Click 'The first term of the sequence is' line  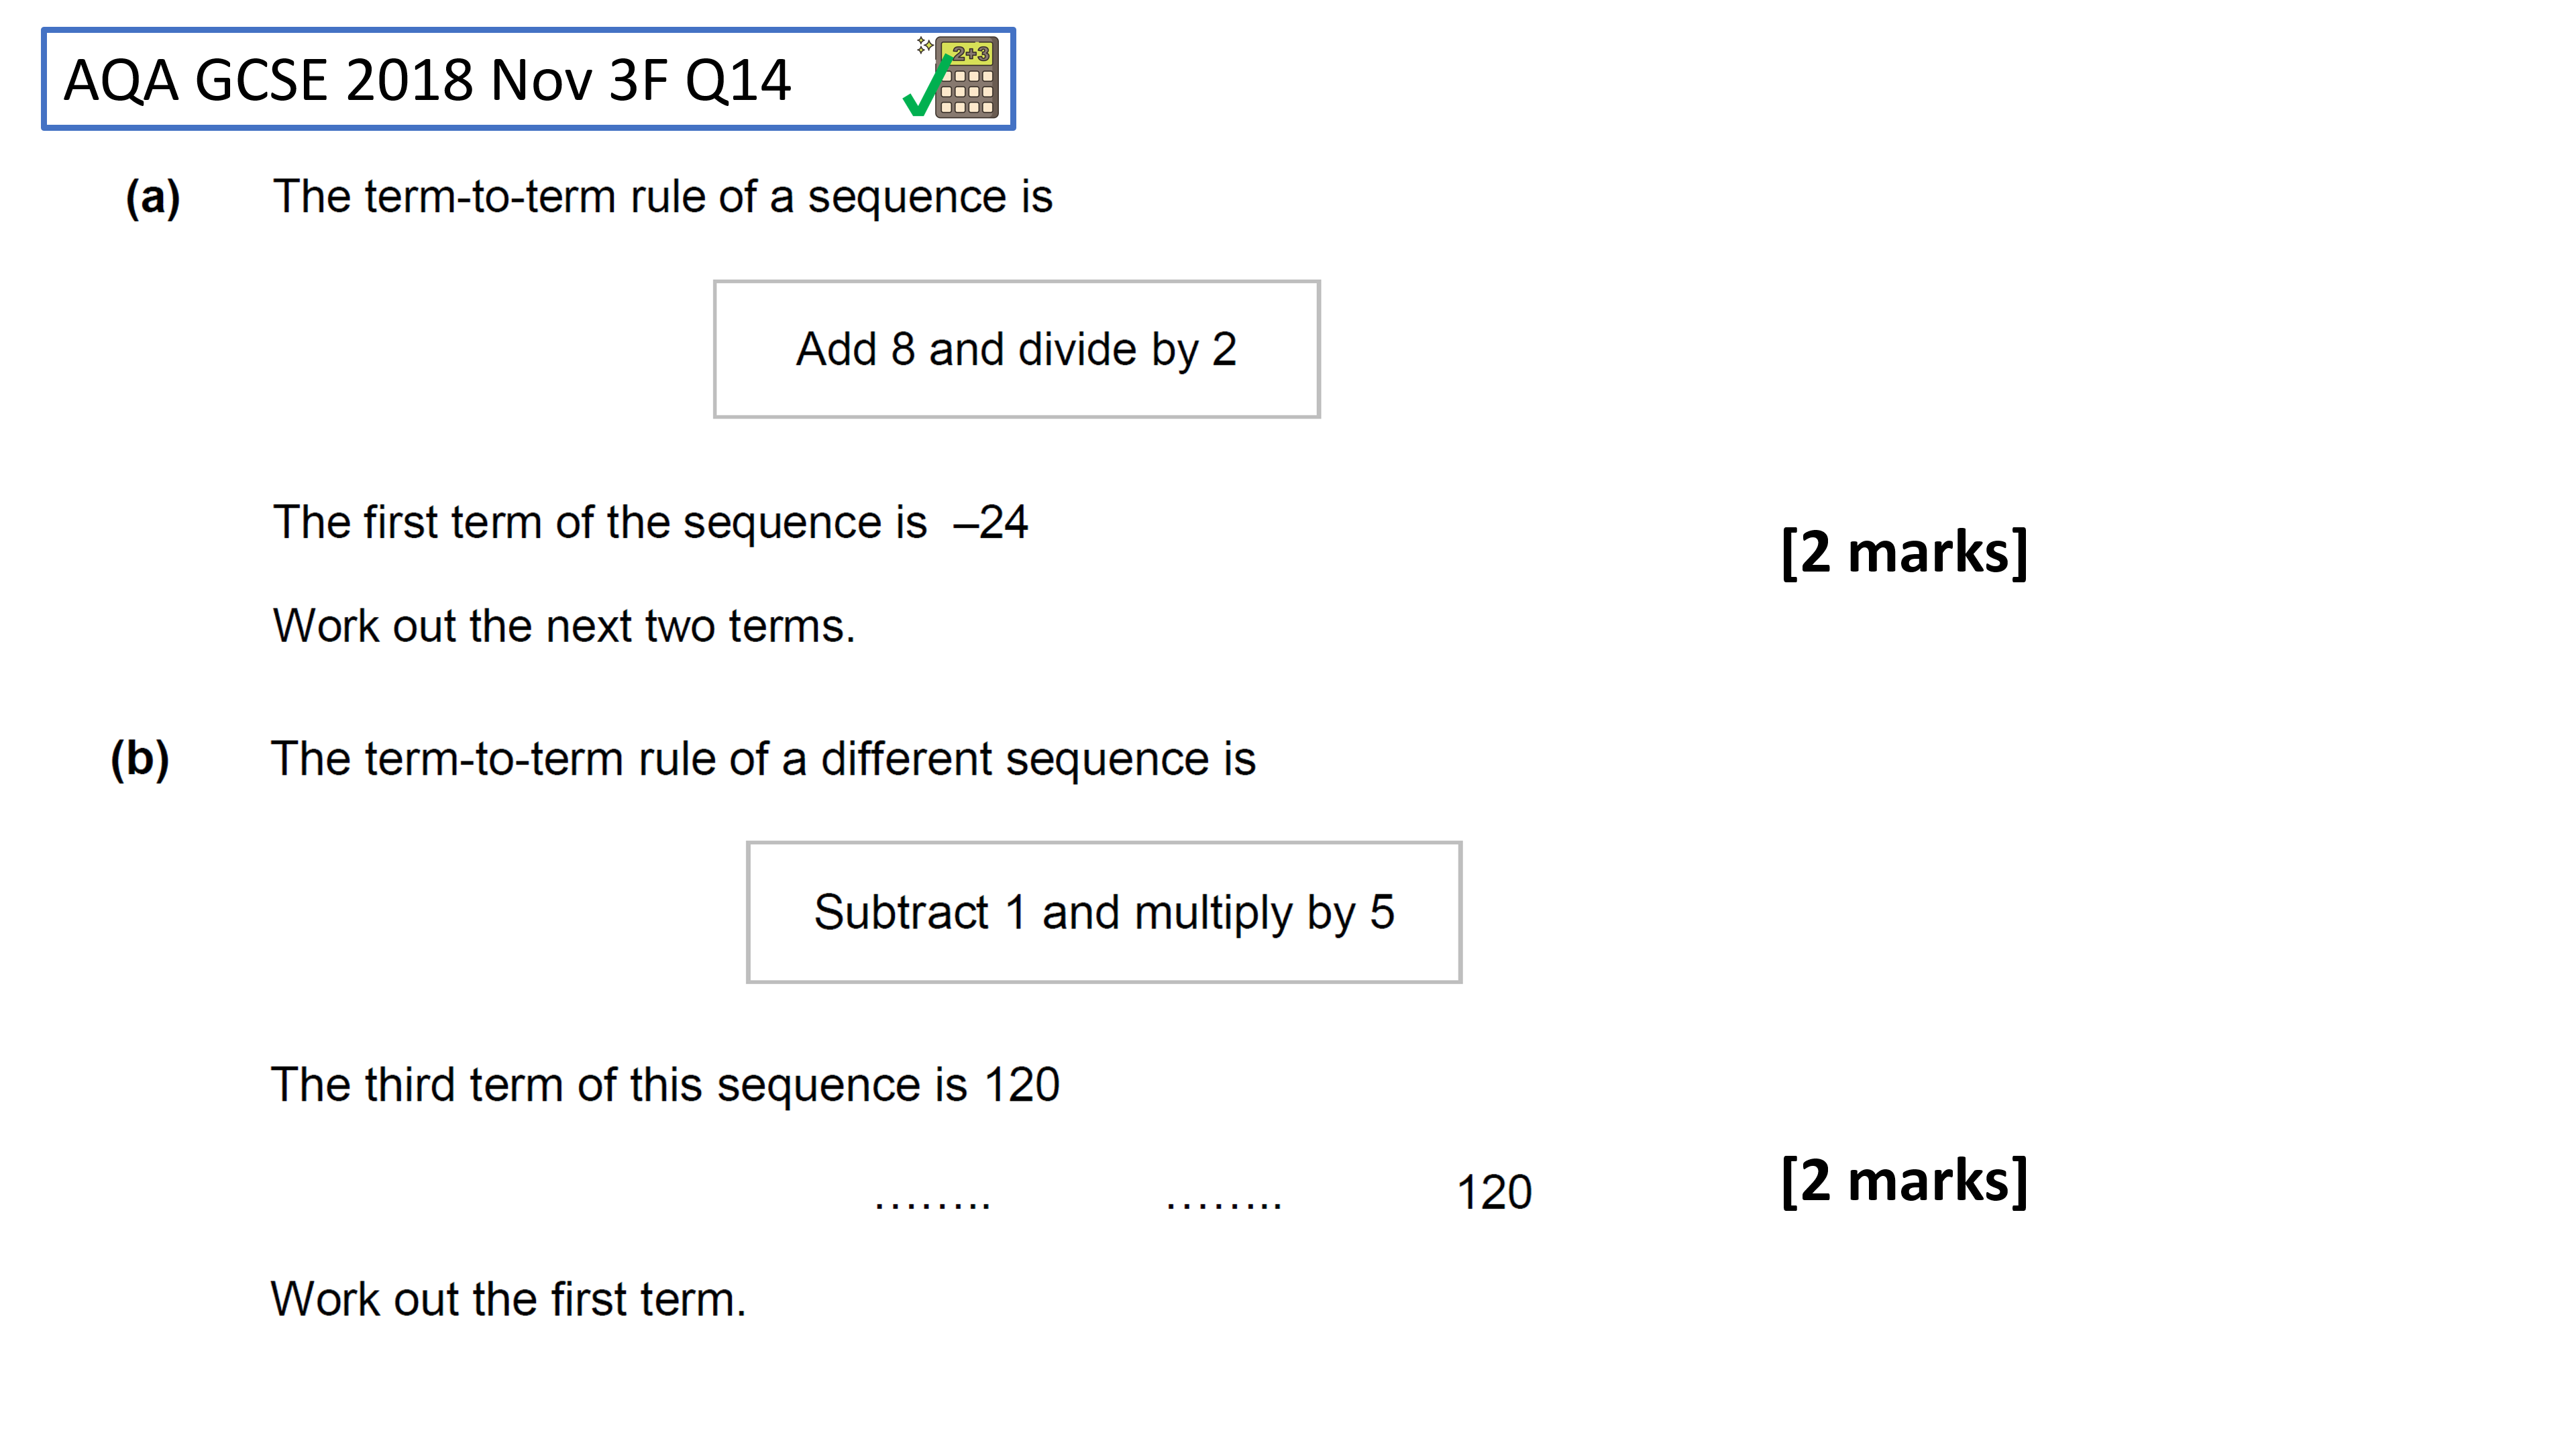click(x=651, y=522)
